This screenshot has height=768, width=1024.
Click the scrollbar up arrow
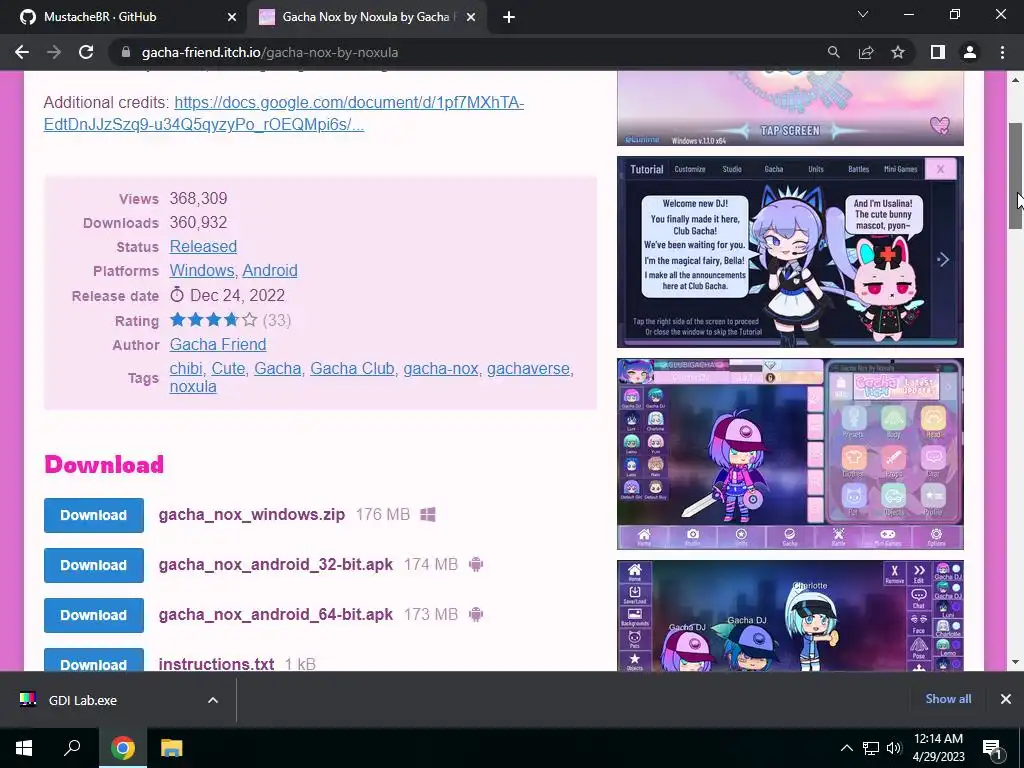(x=1016, y=80)
